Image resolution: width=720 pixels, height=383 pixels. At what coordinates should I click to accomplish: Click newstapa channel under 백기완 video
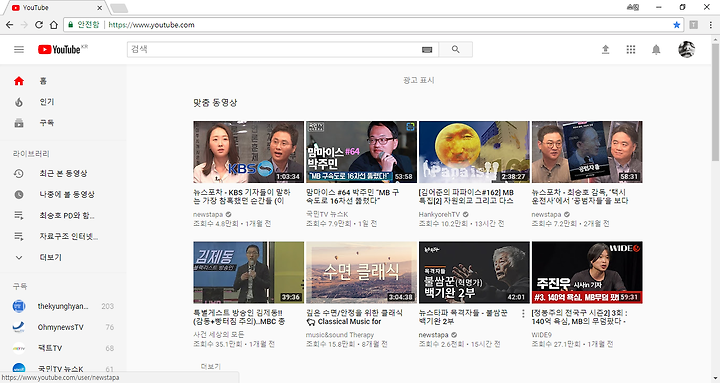(x=433, y=335)
